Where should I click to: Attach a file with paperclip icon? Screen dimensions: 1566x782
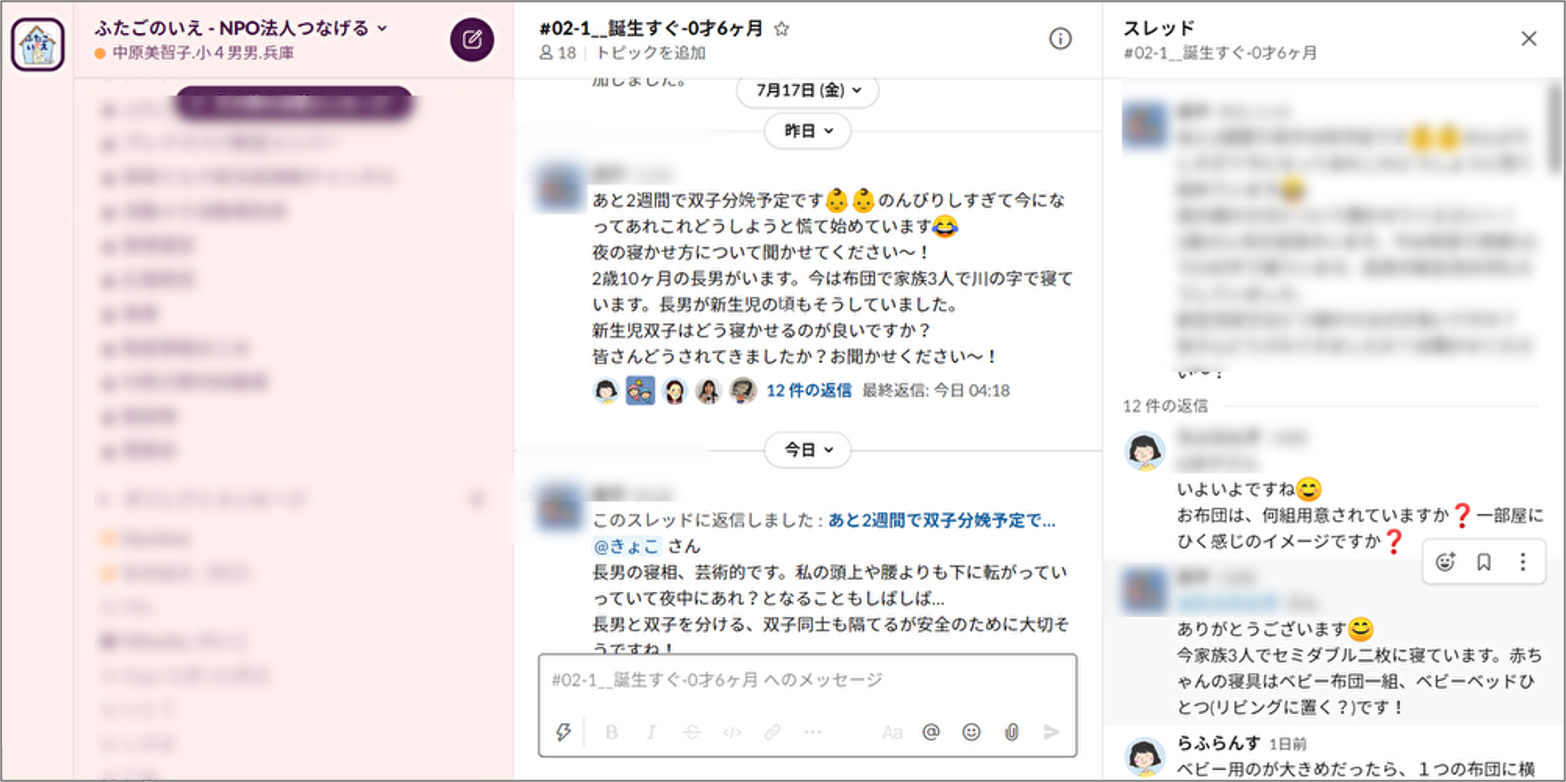pos(1011,732)
